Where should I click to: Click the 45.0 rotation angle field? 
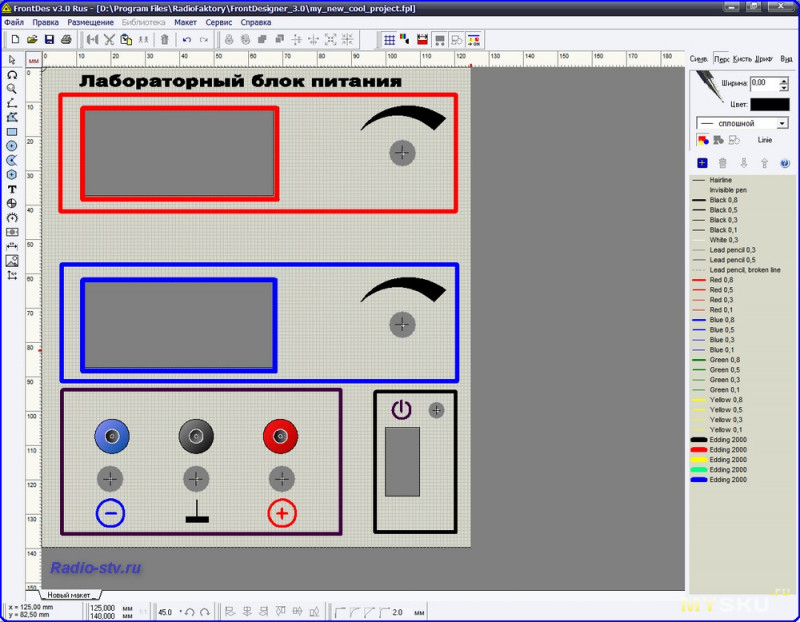[x=167, y=612]
